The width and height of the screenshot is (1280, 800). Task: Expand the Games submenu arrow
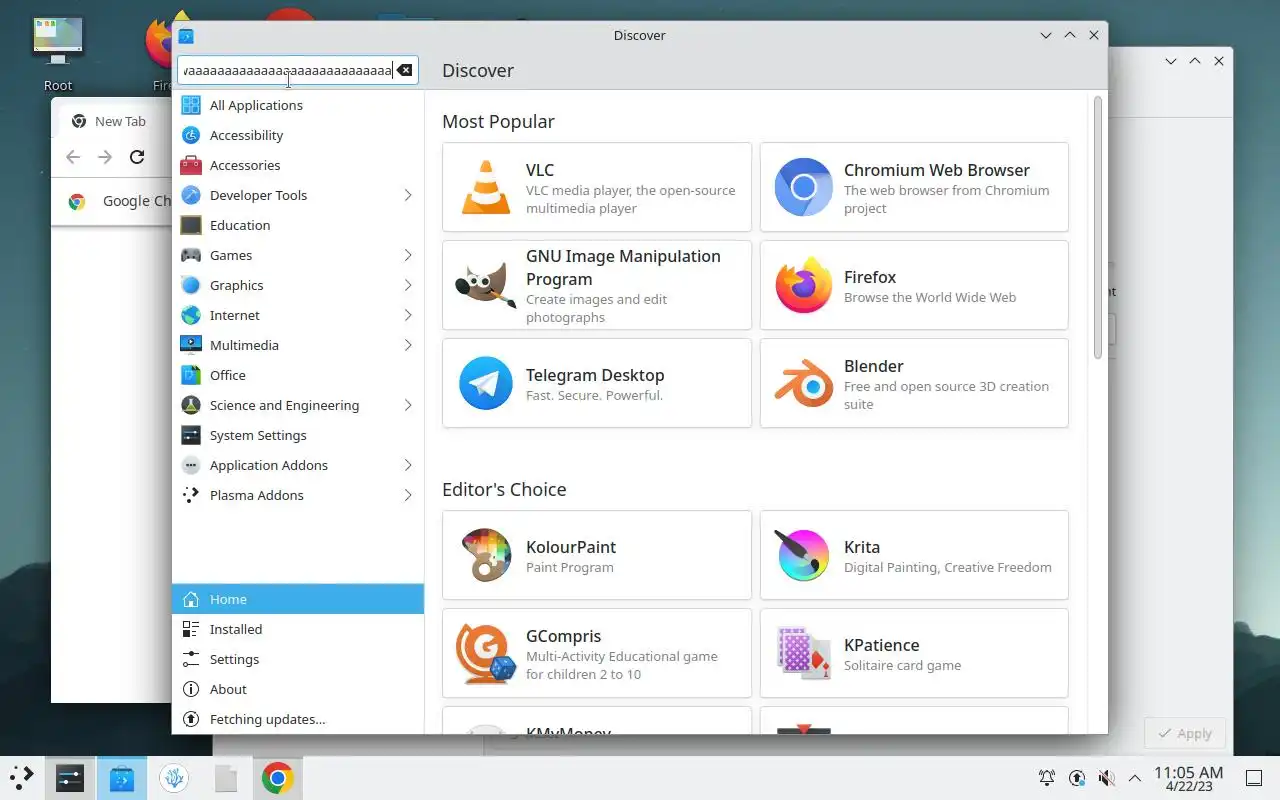tap(408, 255)
